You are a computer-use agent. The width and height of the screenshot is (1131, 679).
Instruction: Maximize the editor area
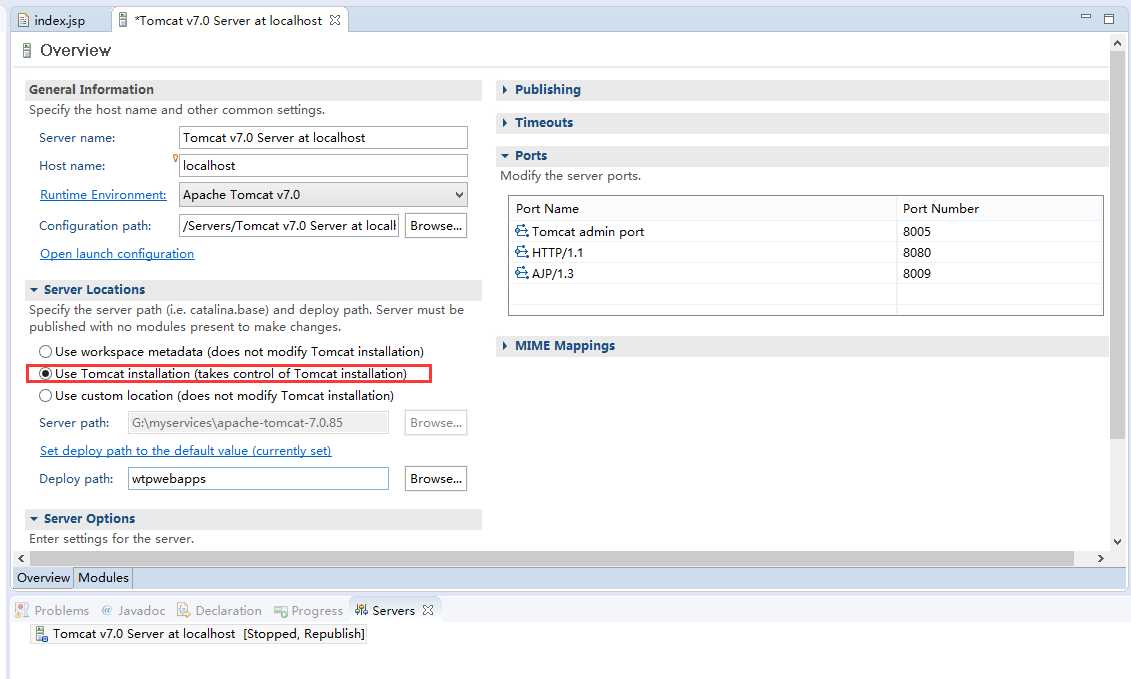tap(1109, 18)
